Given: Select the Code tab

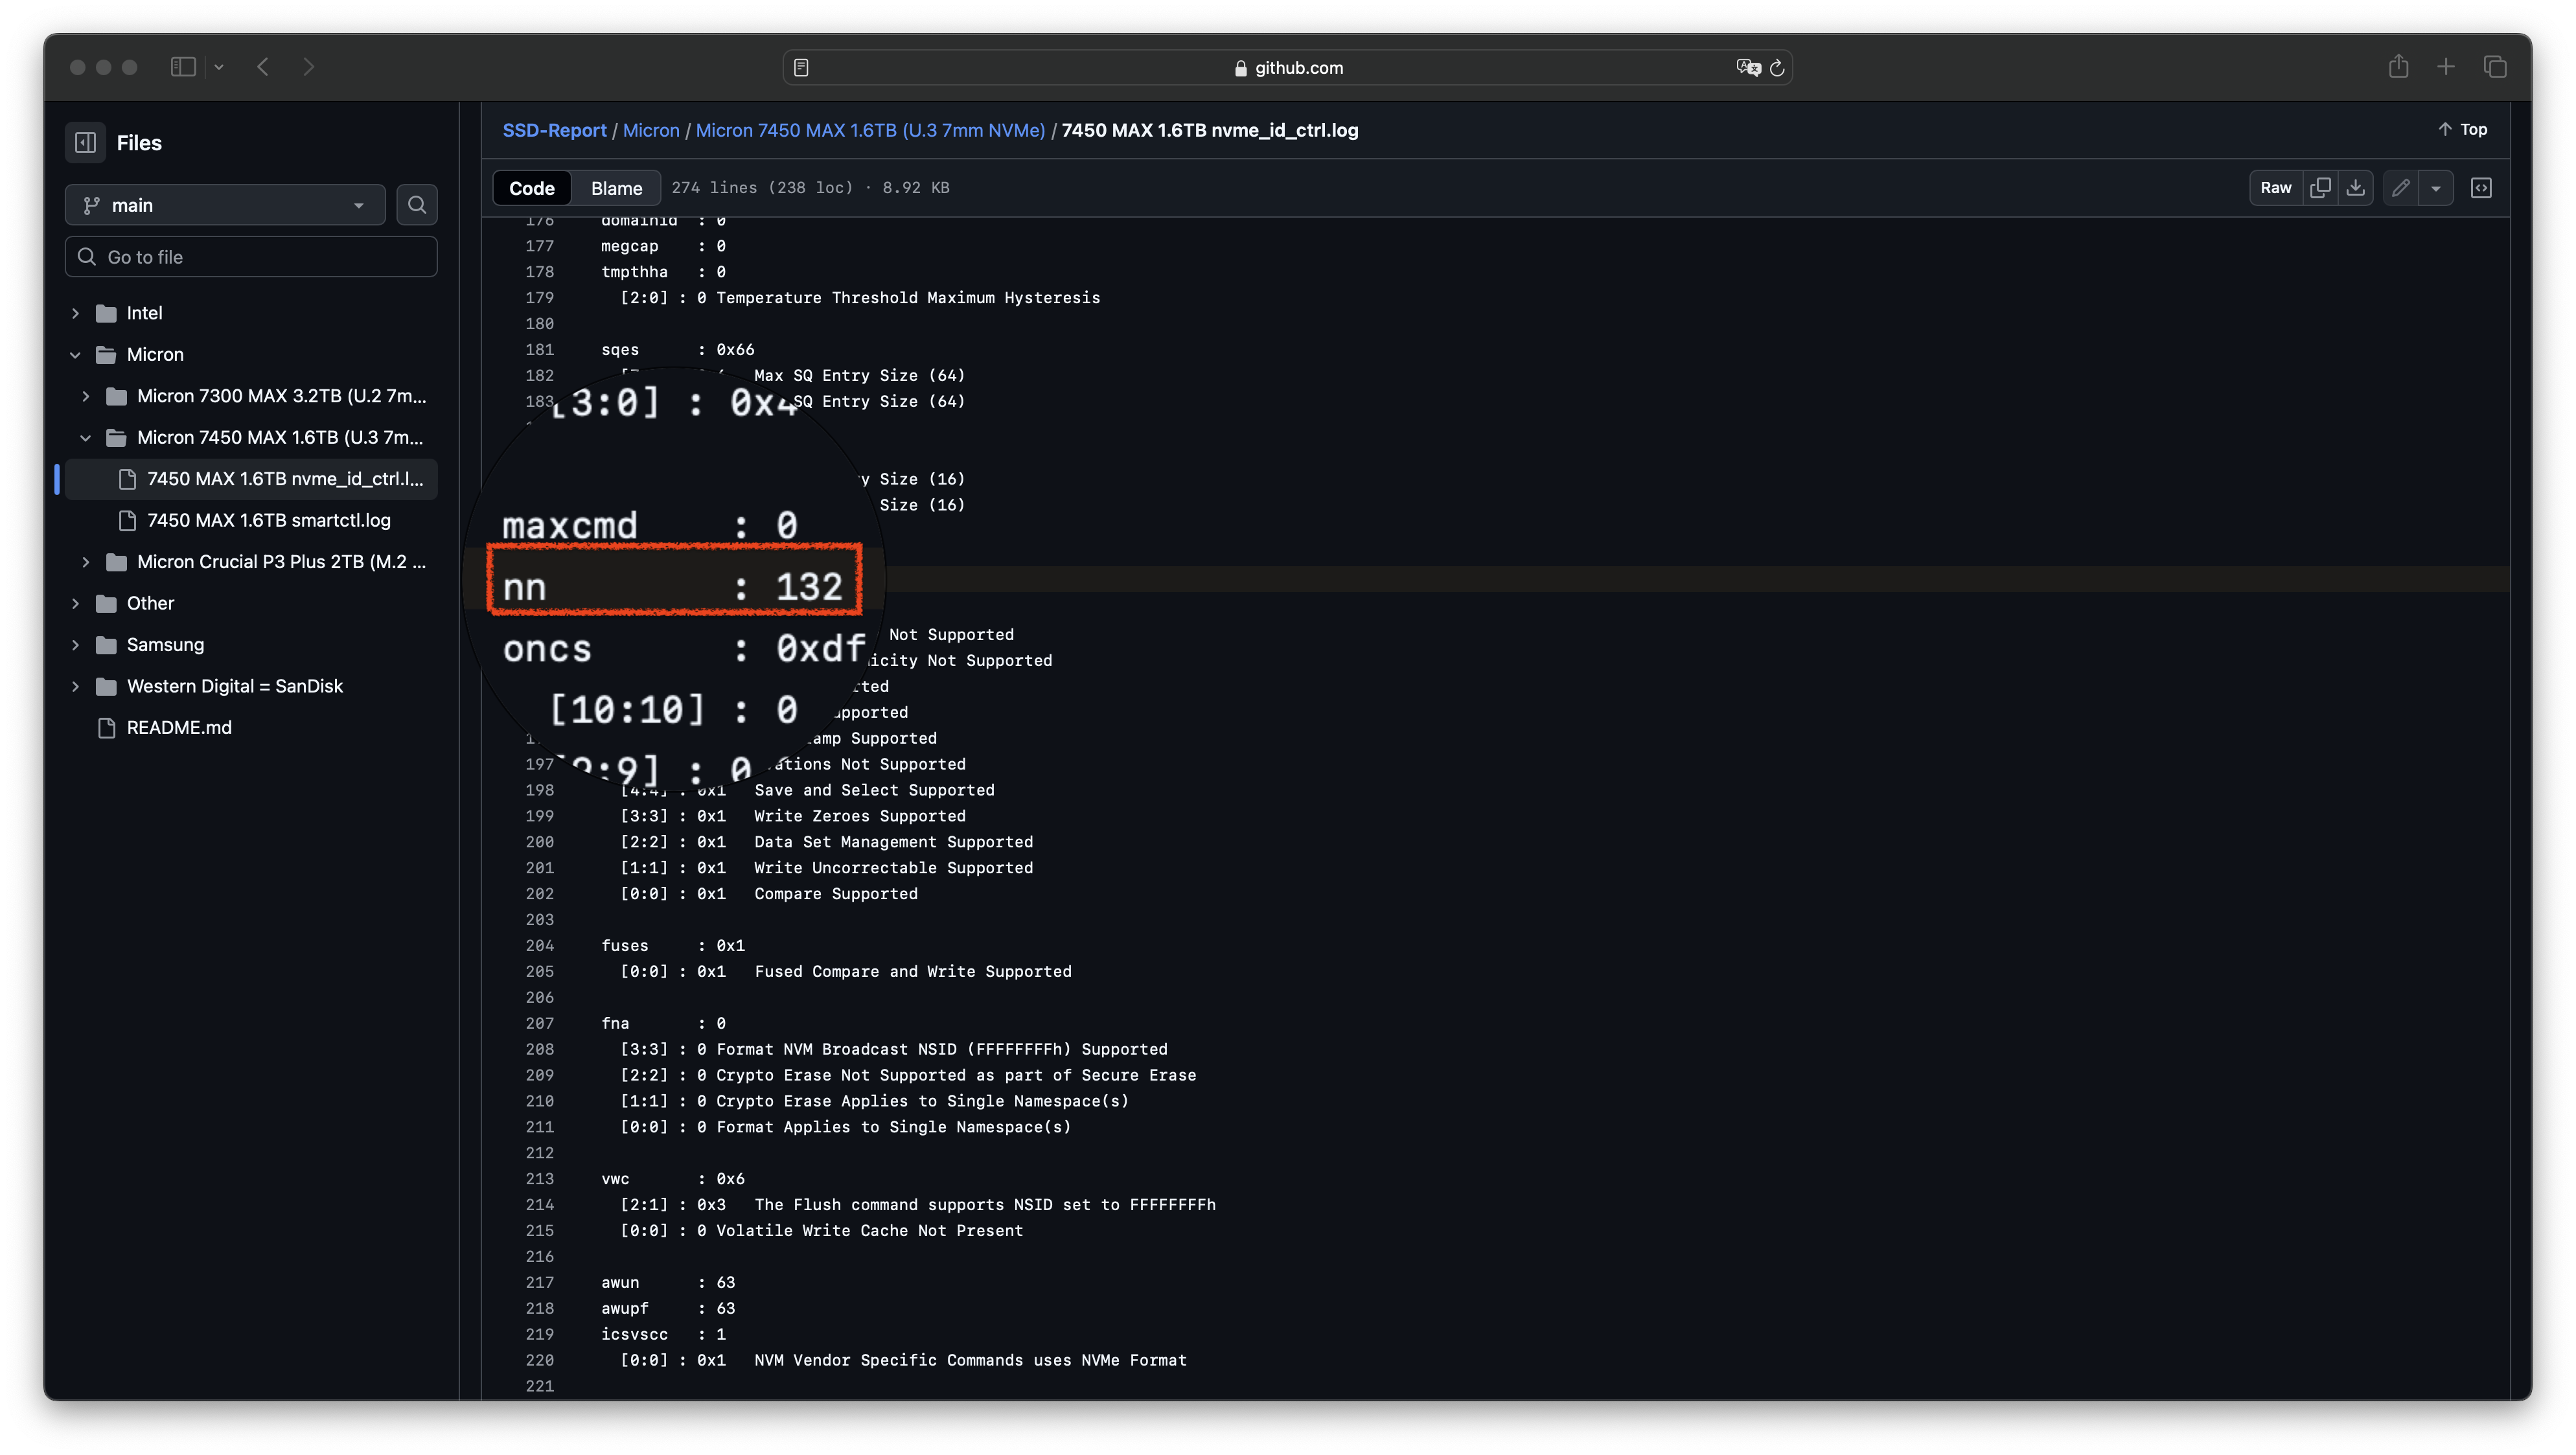Looking at the screenshot, I should pyautogui.click(x=531, y=188).
